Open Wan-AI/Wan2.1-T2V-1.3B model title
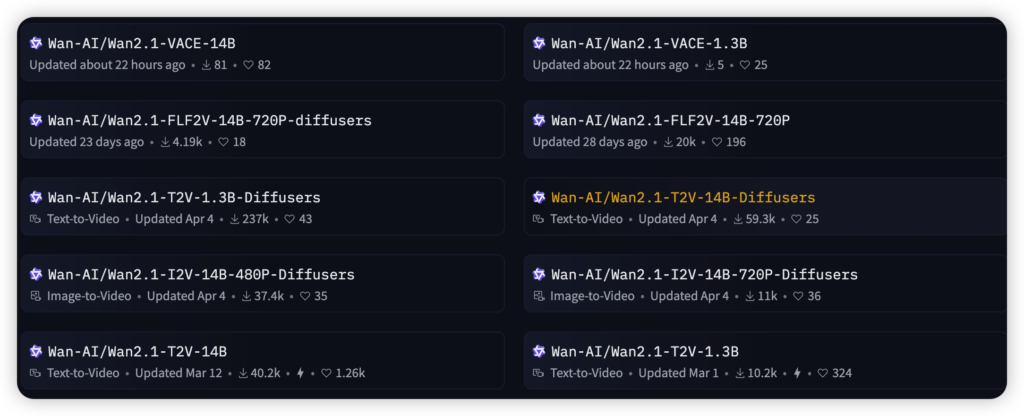This screenshot has height=416, width=1024. point(645,352)
